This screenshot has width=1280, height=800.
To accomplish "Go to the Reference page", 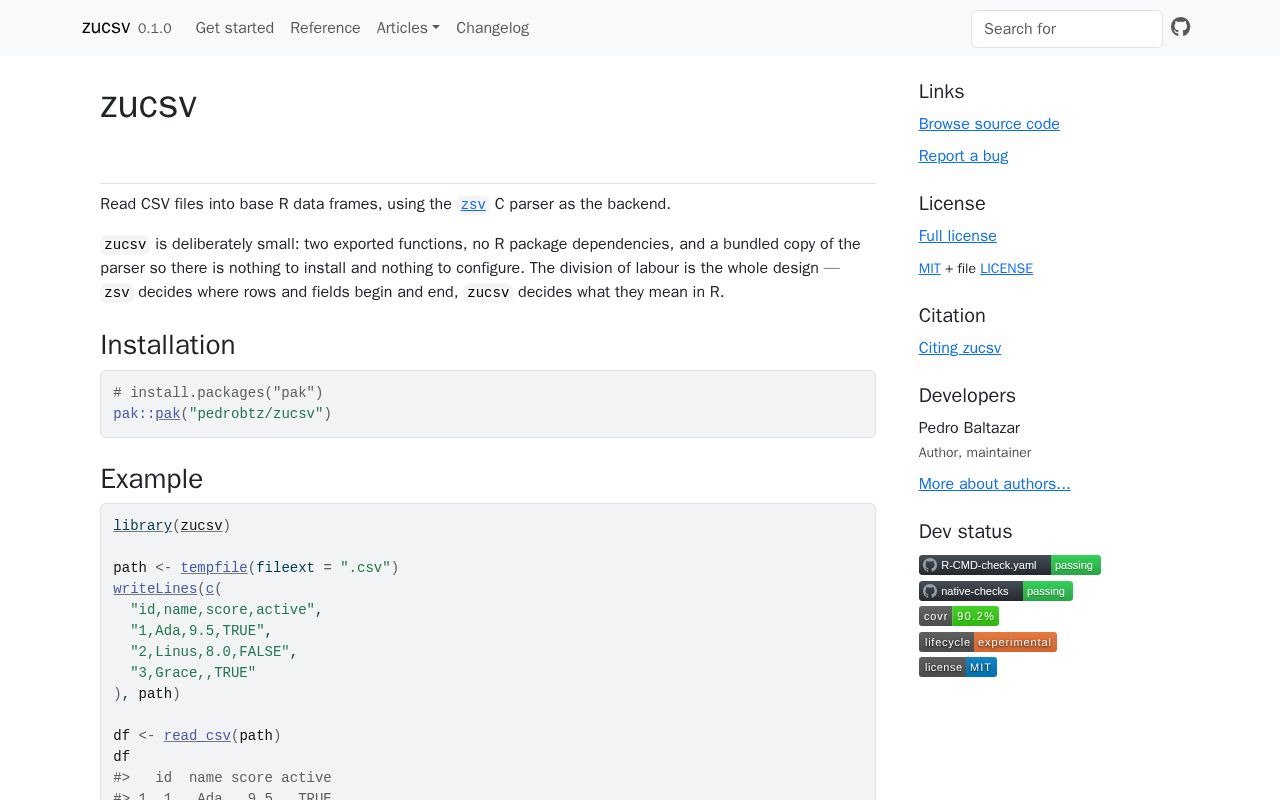I will pos(325,28).
